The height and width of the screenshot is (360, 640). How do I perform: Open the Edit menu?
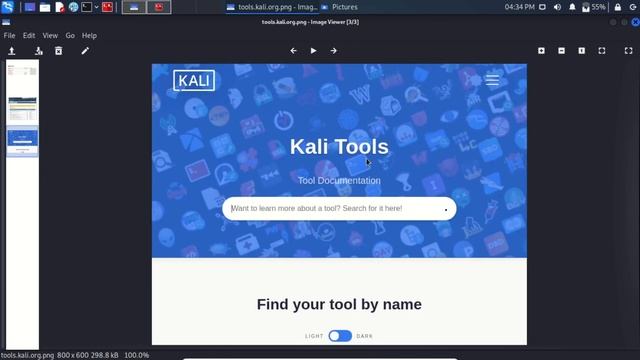coord(29,36)
